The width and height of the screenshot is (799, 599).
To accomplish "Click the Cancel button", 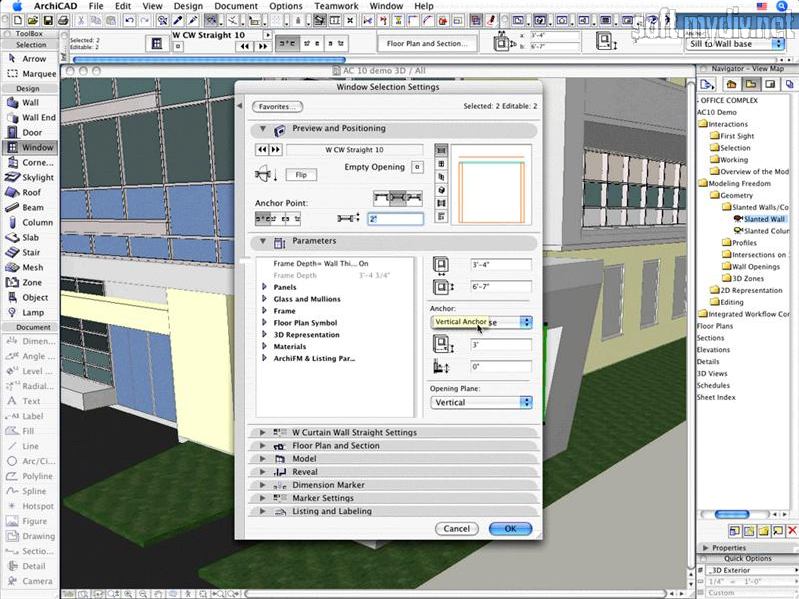I will tap(457, 529).
